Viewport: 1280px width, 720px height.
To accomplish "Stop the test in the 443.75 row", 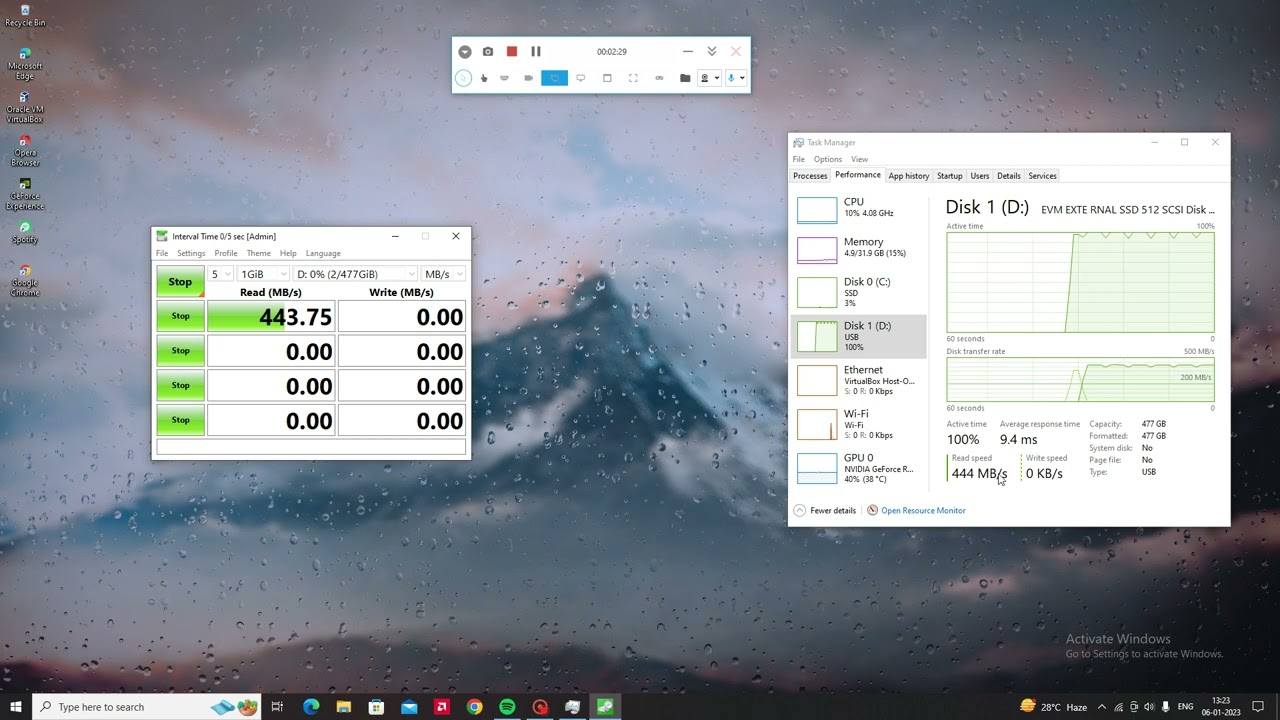I will (180, 316).
